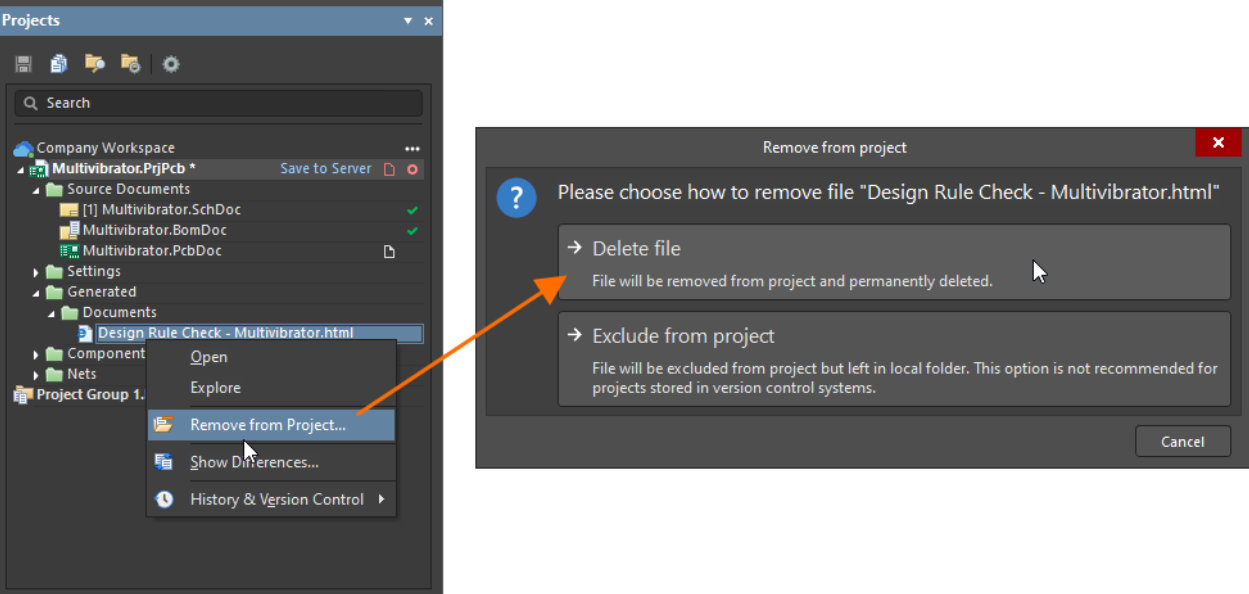This screenshot has width=1249, height=594.
Task: Click the Multivibrator.PcbDoc file icon
Action: click(x=69, y=251)
